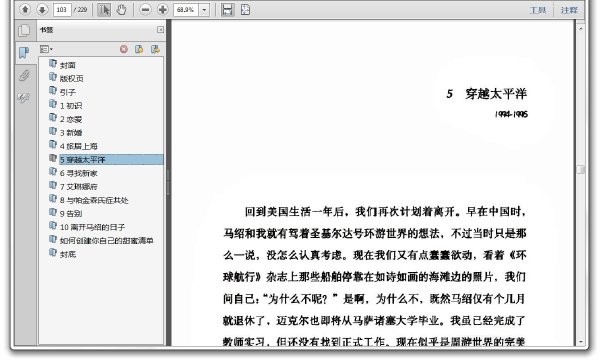Click the zoom percentage field 68.9%
The width and height of the screenshot is (600, 360).
pyautogui.click(x=186, y=10)
